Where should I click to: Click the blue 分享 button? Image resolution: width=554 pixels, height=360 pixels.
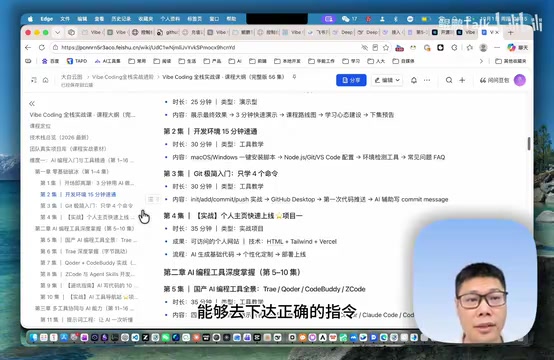pyautogui.click(x=351, y=80)
